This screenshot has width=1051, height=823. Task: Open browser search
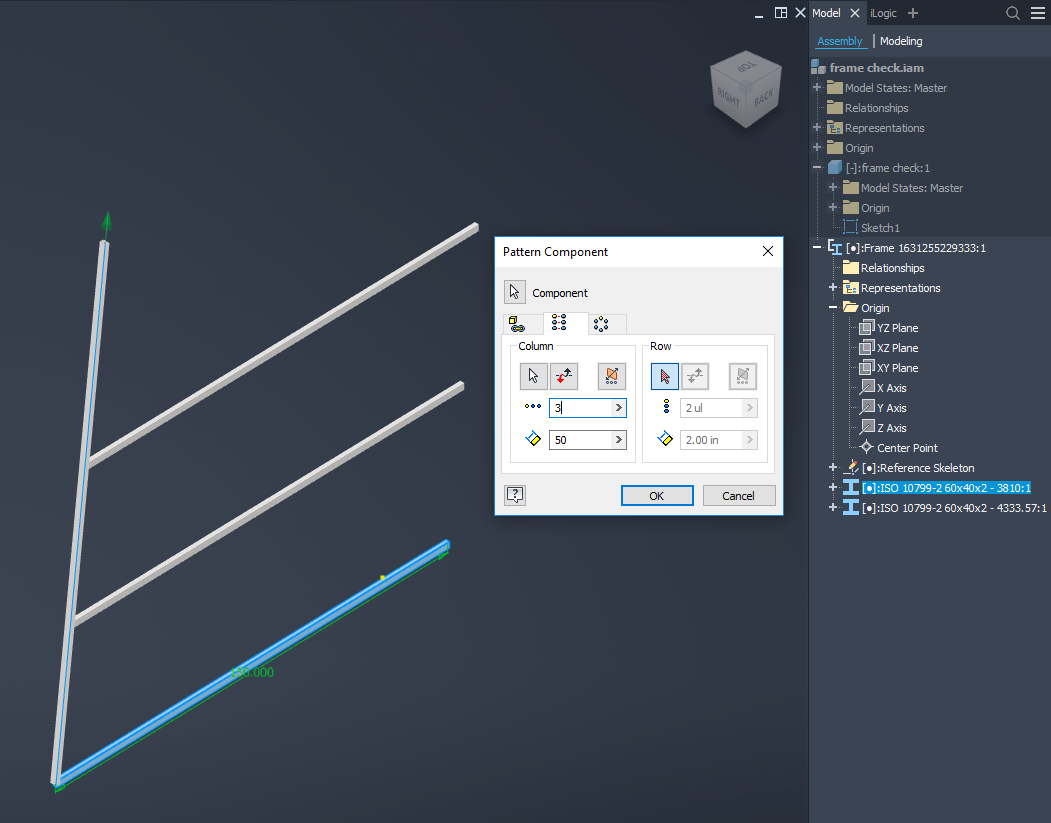1013,13
